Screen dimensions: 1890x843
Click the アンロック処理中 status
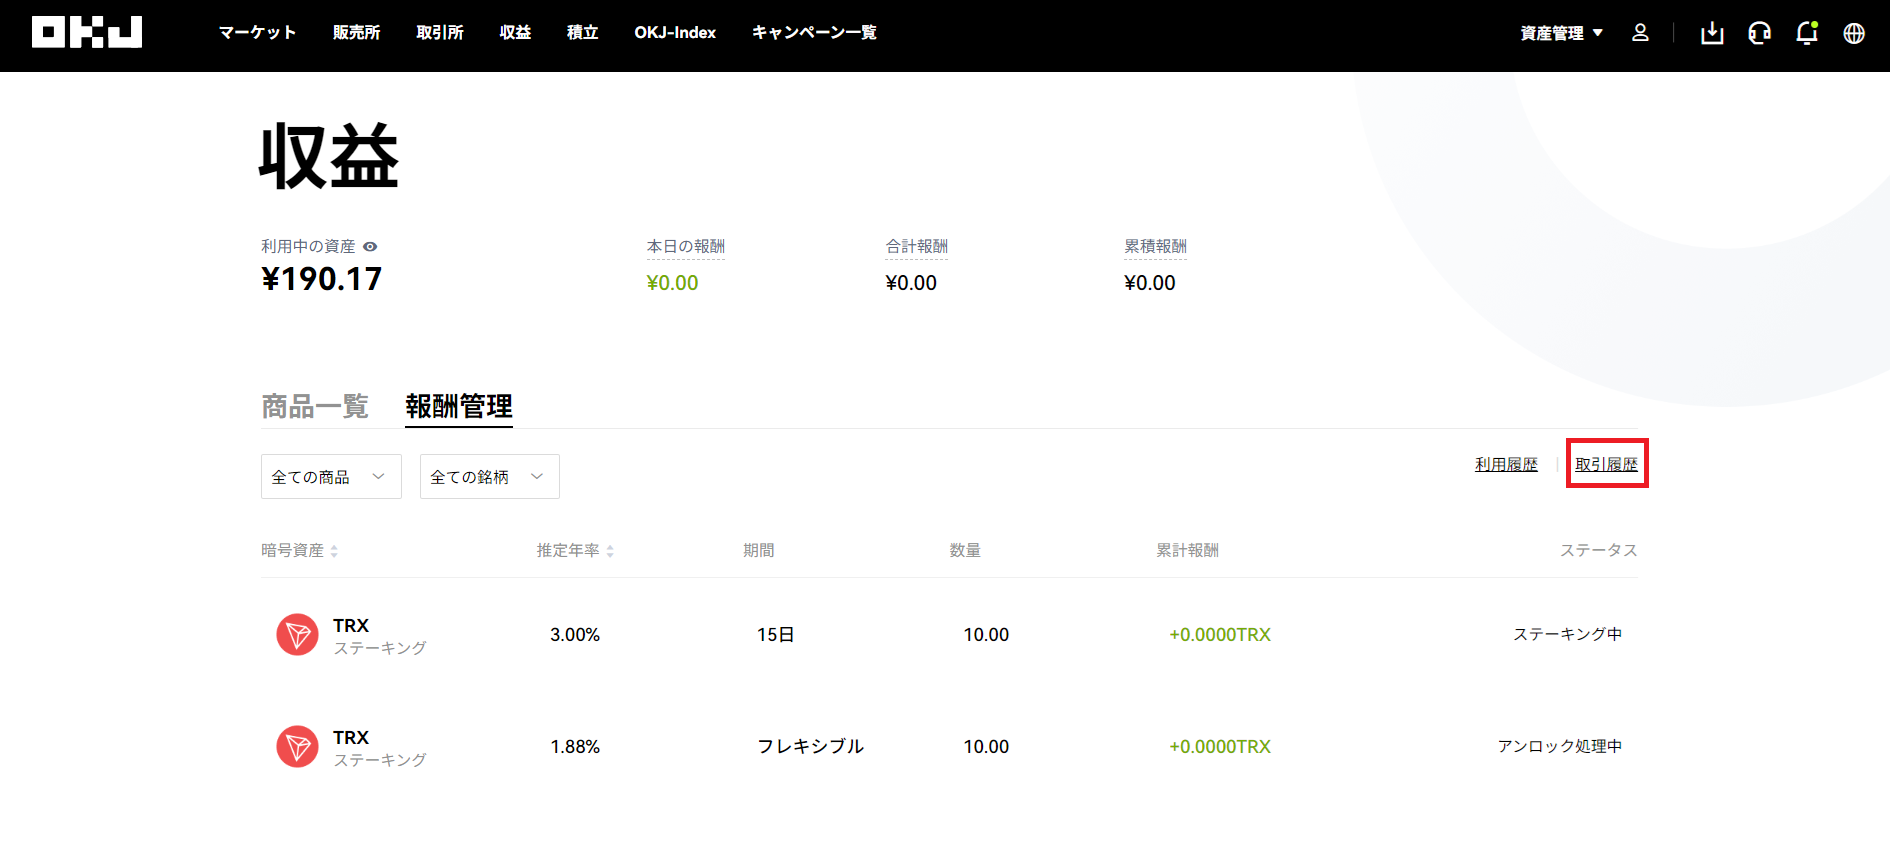click(1560, 746)
